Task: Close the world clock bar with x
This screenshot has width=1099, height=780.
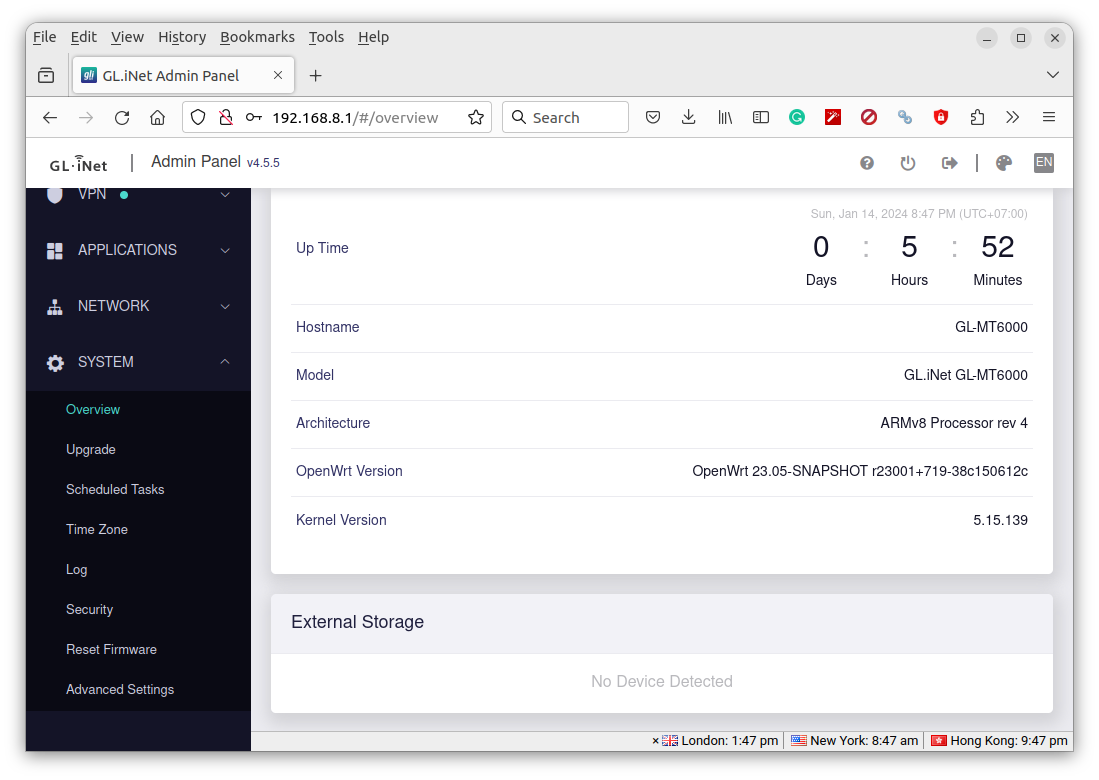Action: (x=655, y=741)
